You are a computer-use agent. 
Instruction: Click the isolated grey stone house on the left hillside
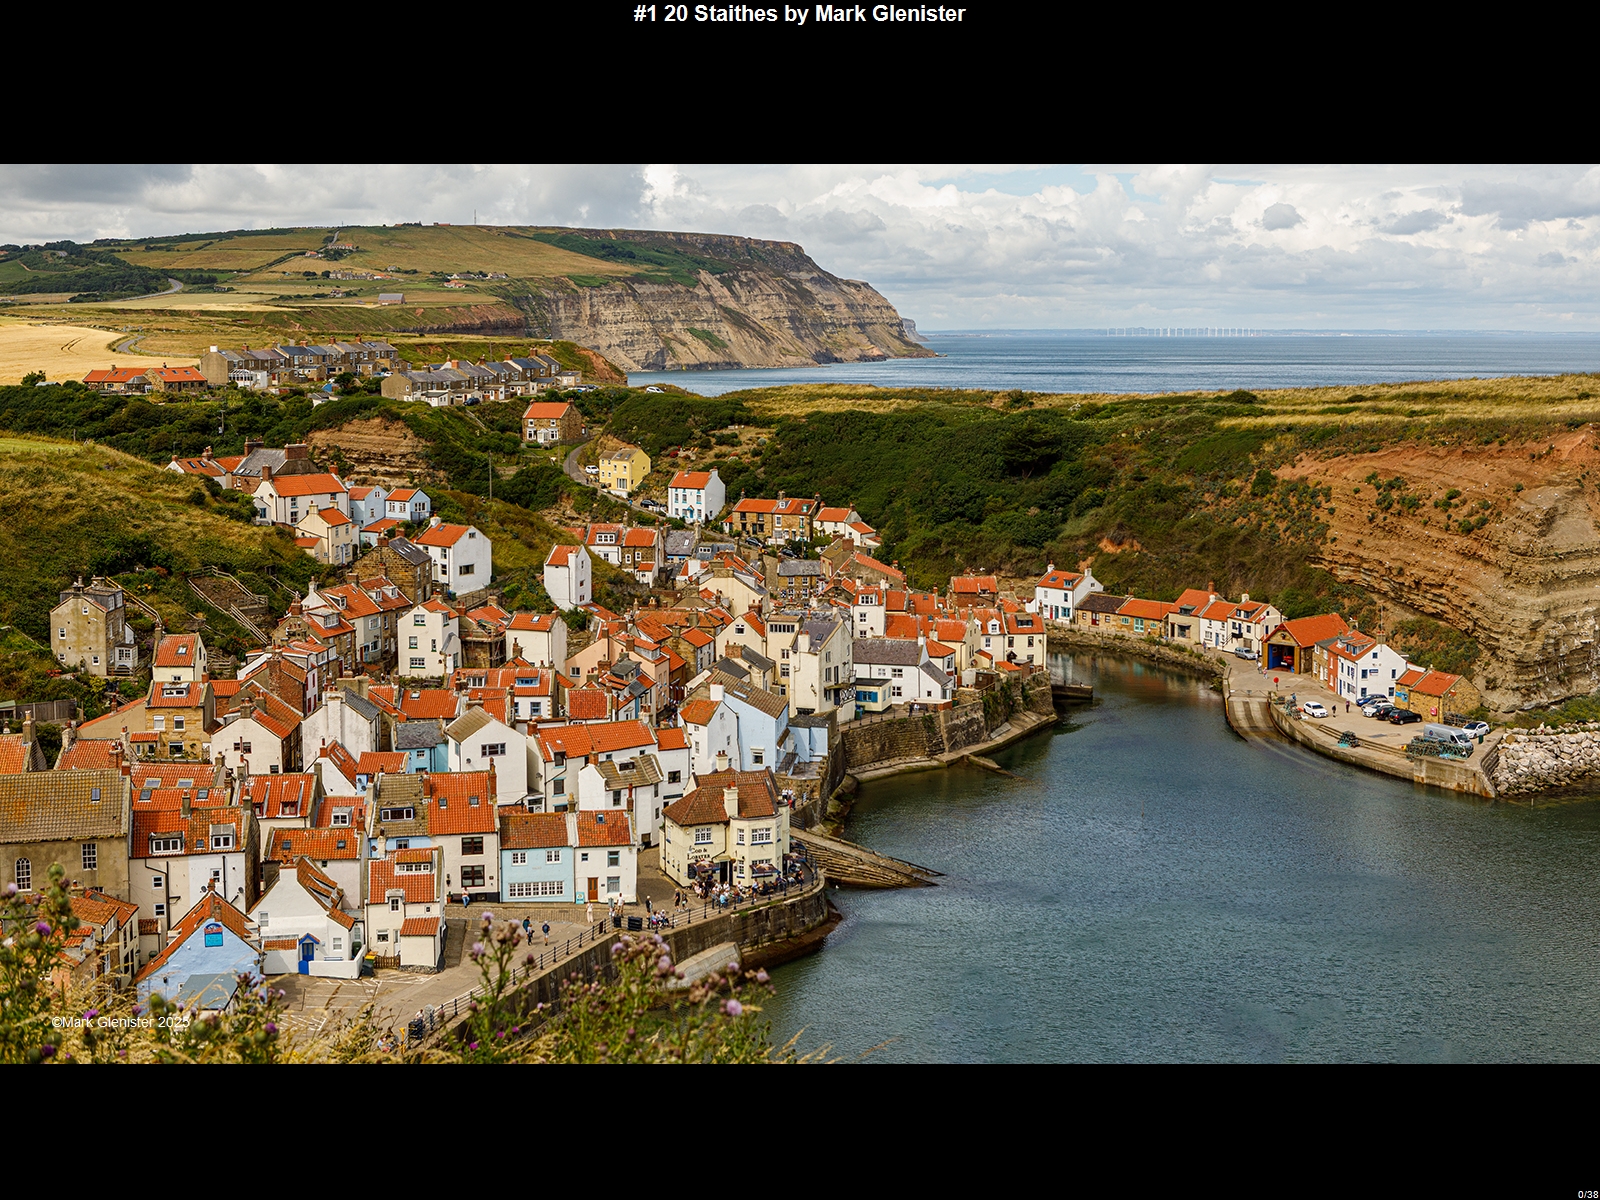click(90, 625)
